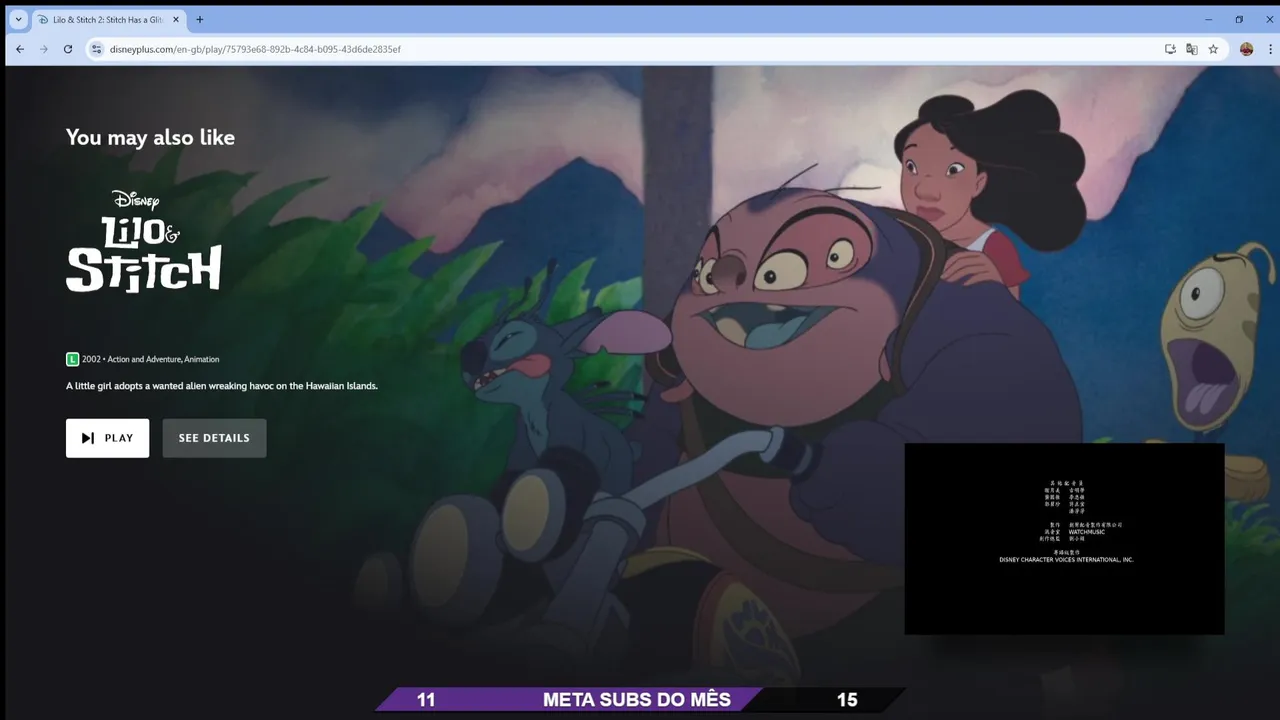The height and width of the screenshot is (720, 1280).
Task: Click the green L age rating badge
Action: 72,359
